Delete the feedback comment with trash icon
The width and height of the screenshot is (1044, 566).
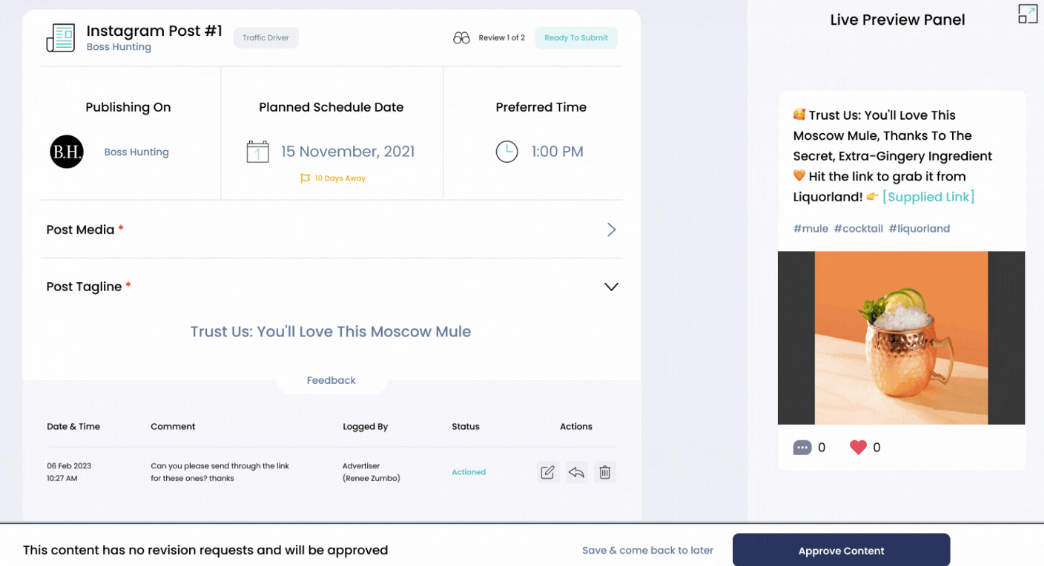(605, 472)
